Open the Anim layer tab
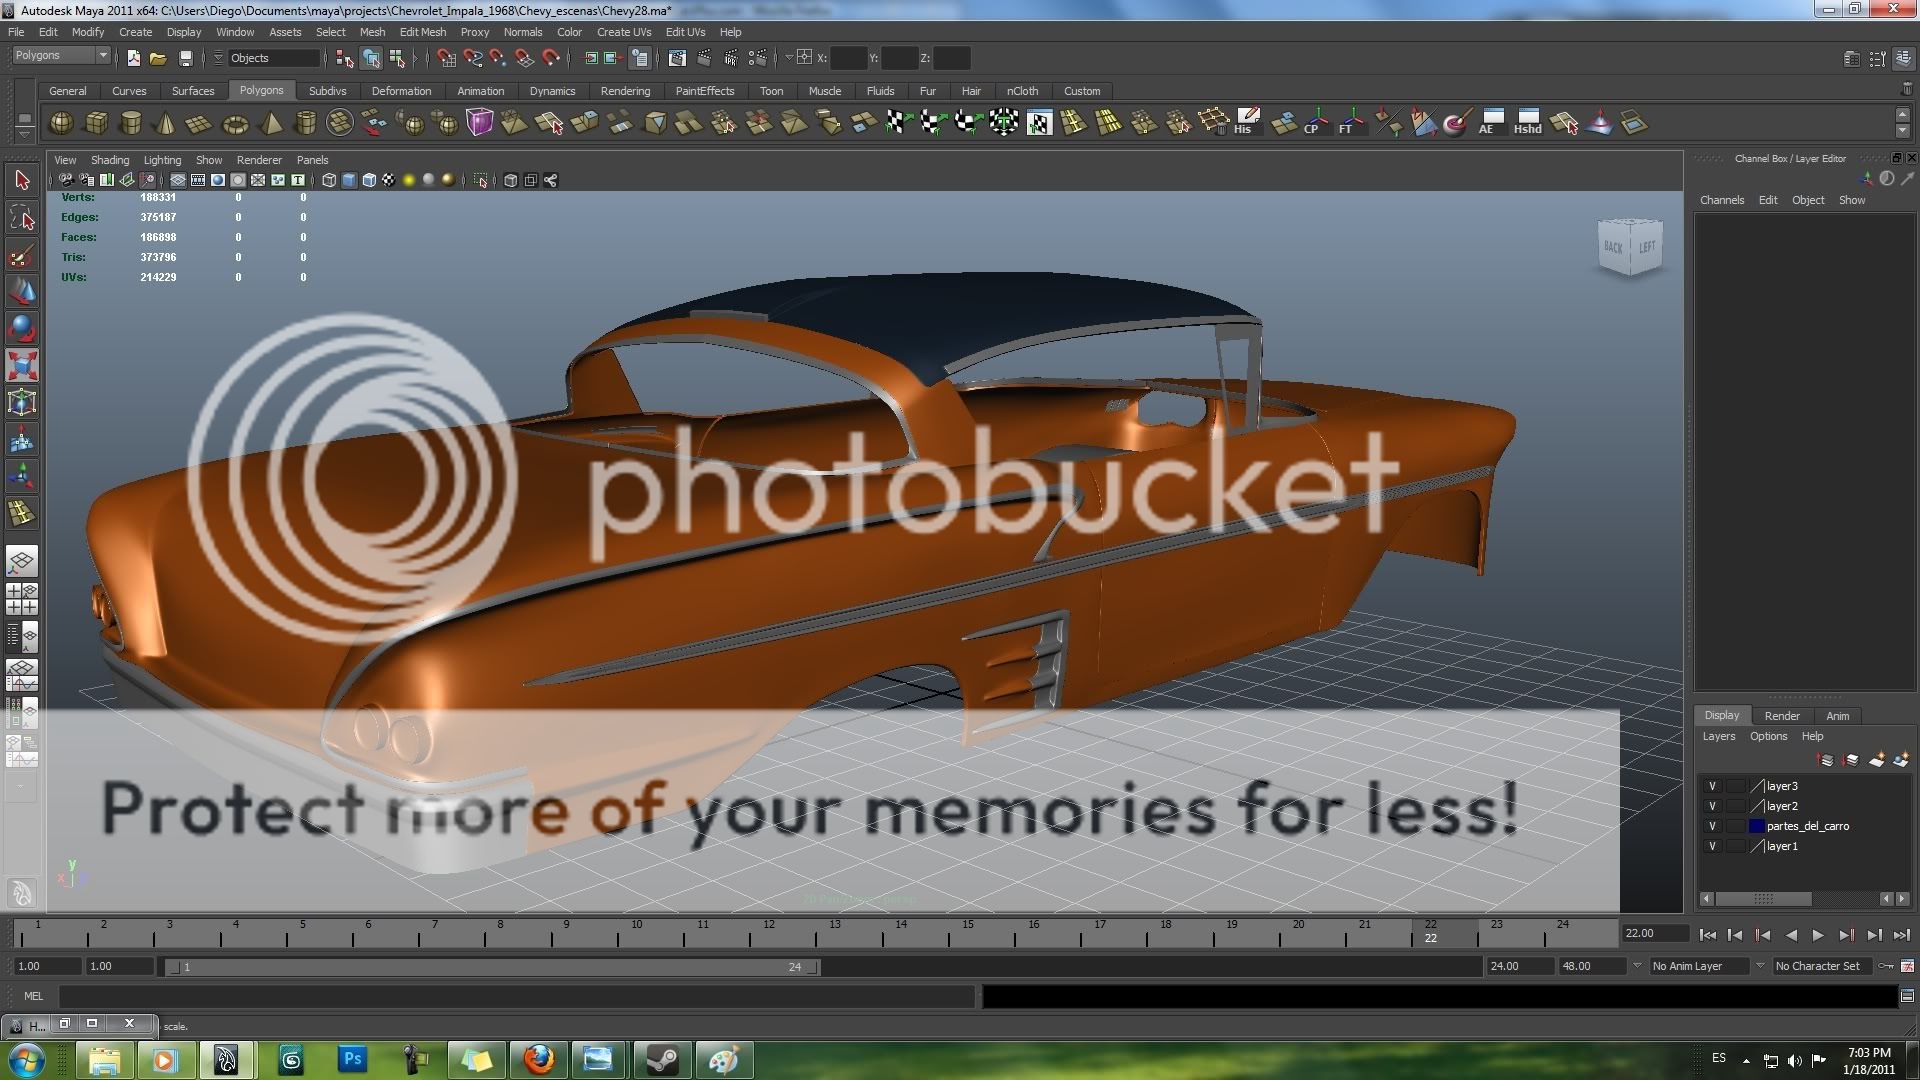This screenshot has height=1080, width=1920. pyautogui.click(x=1837, y=716)
